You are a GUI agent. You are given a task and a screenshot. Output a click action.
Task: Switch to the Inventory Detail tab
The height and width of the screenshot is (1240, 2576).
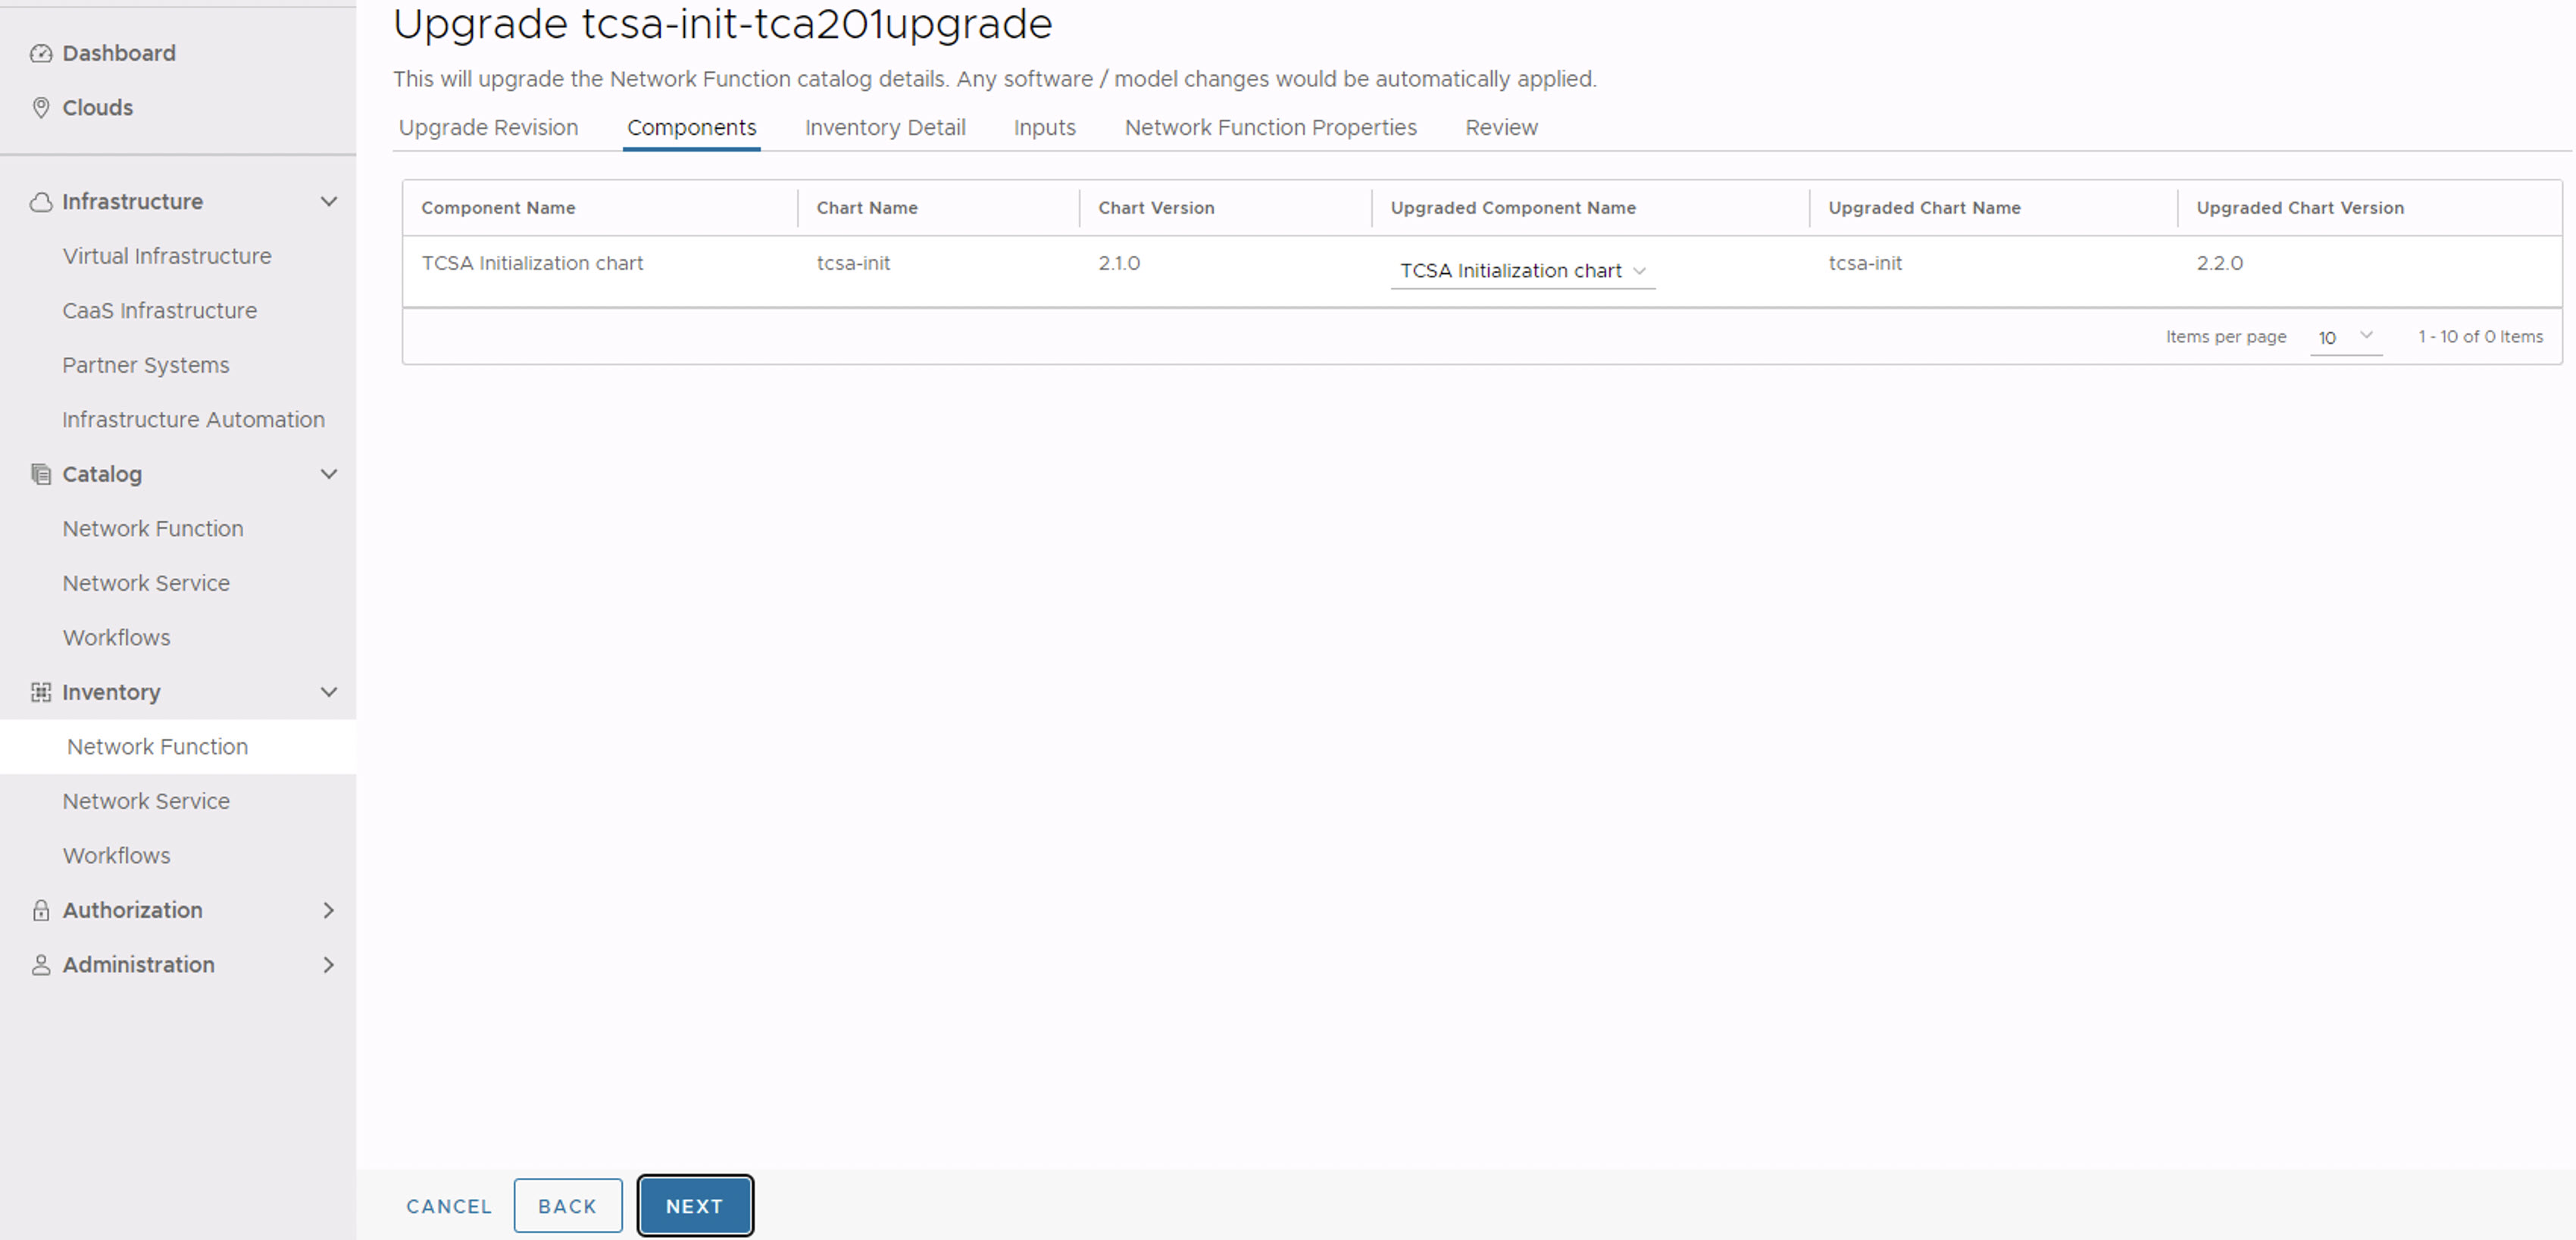[x=884, y=126]
